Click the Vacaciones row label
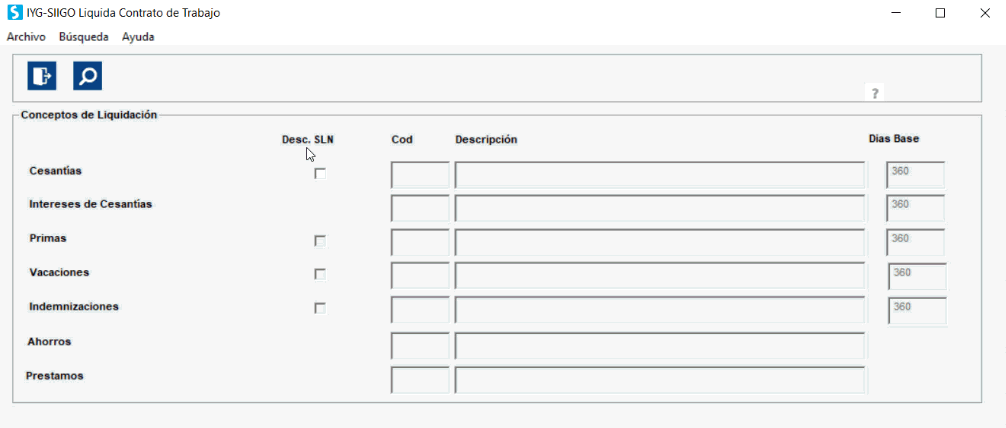 pos(59,272)
